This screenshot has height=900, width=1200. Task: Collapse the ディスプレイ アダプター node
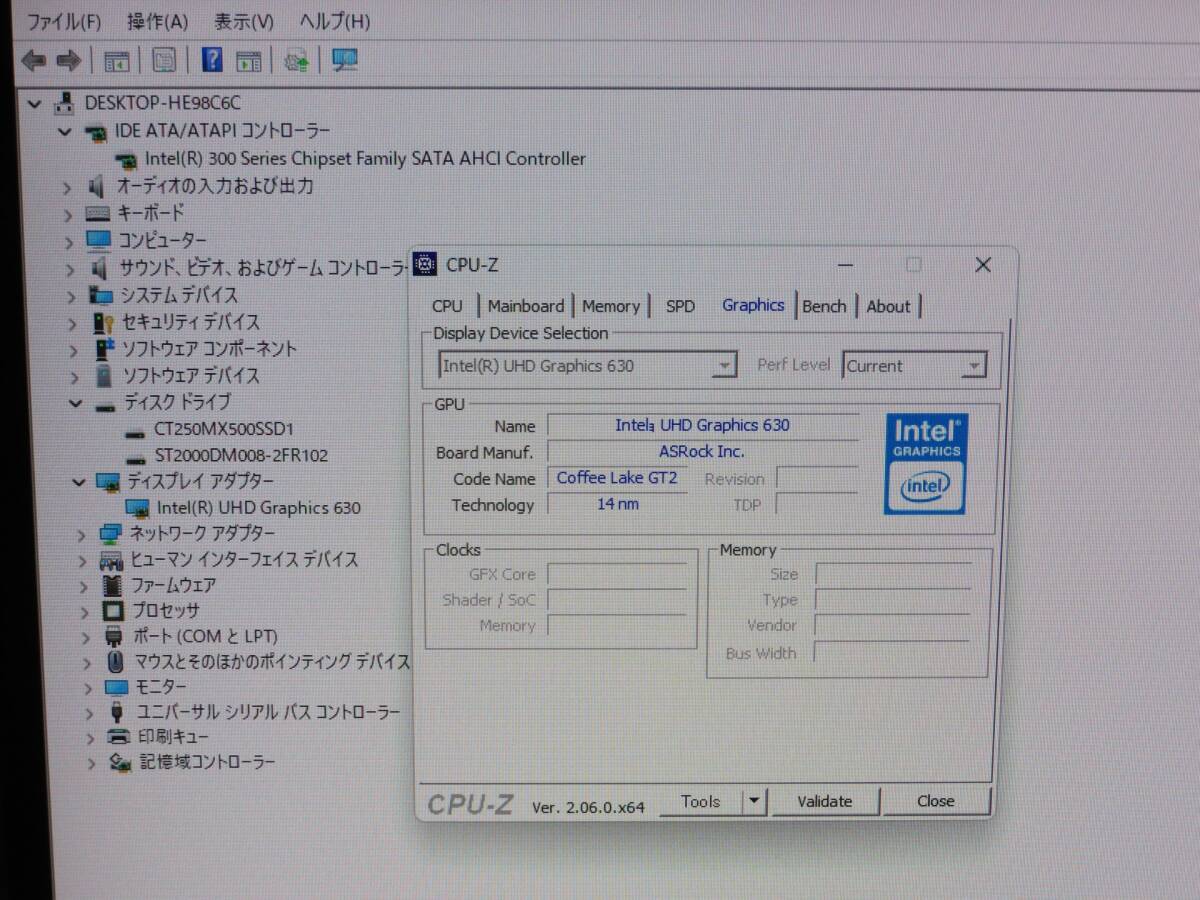tap(78, 482)
